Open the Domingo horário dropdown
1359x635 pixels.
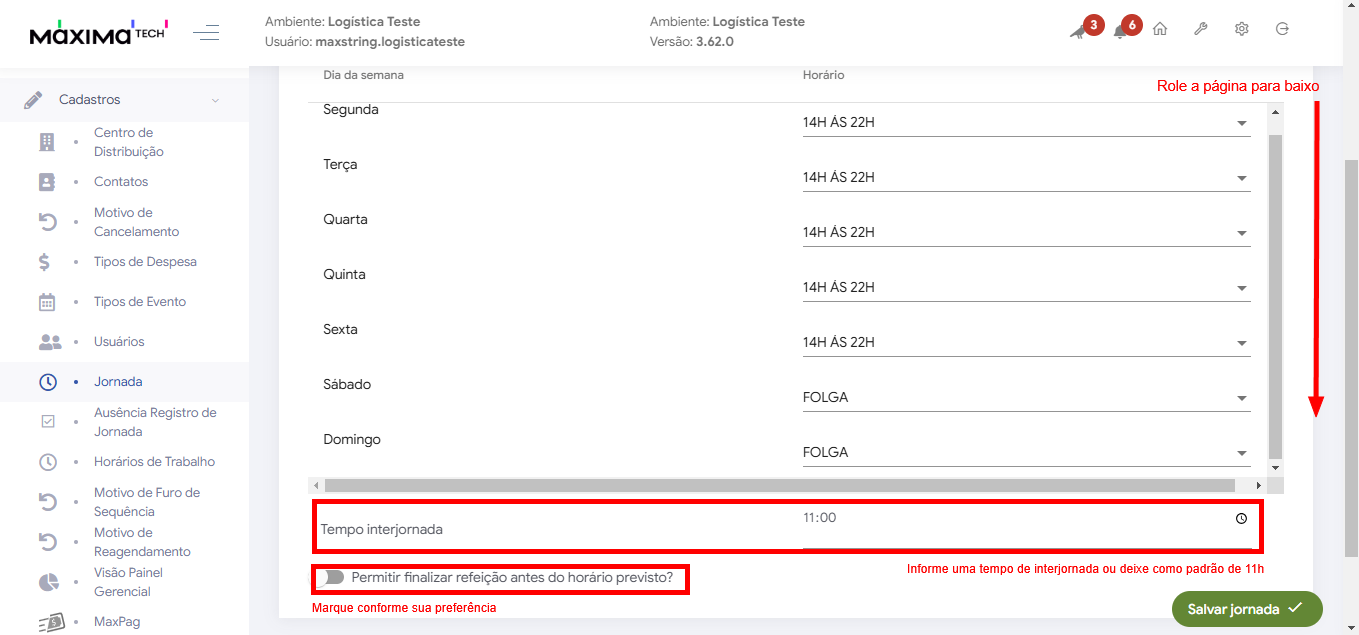coord(1026,453)
